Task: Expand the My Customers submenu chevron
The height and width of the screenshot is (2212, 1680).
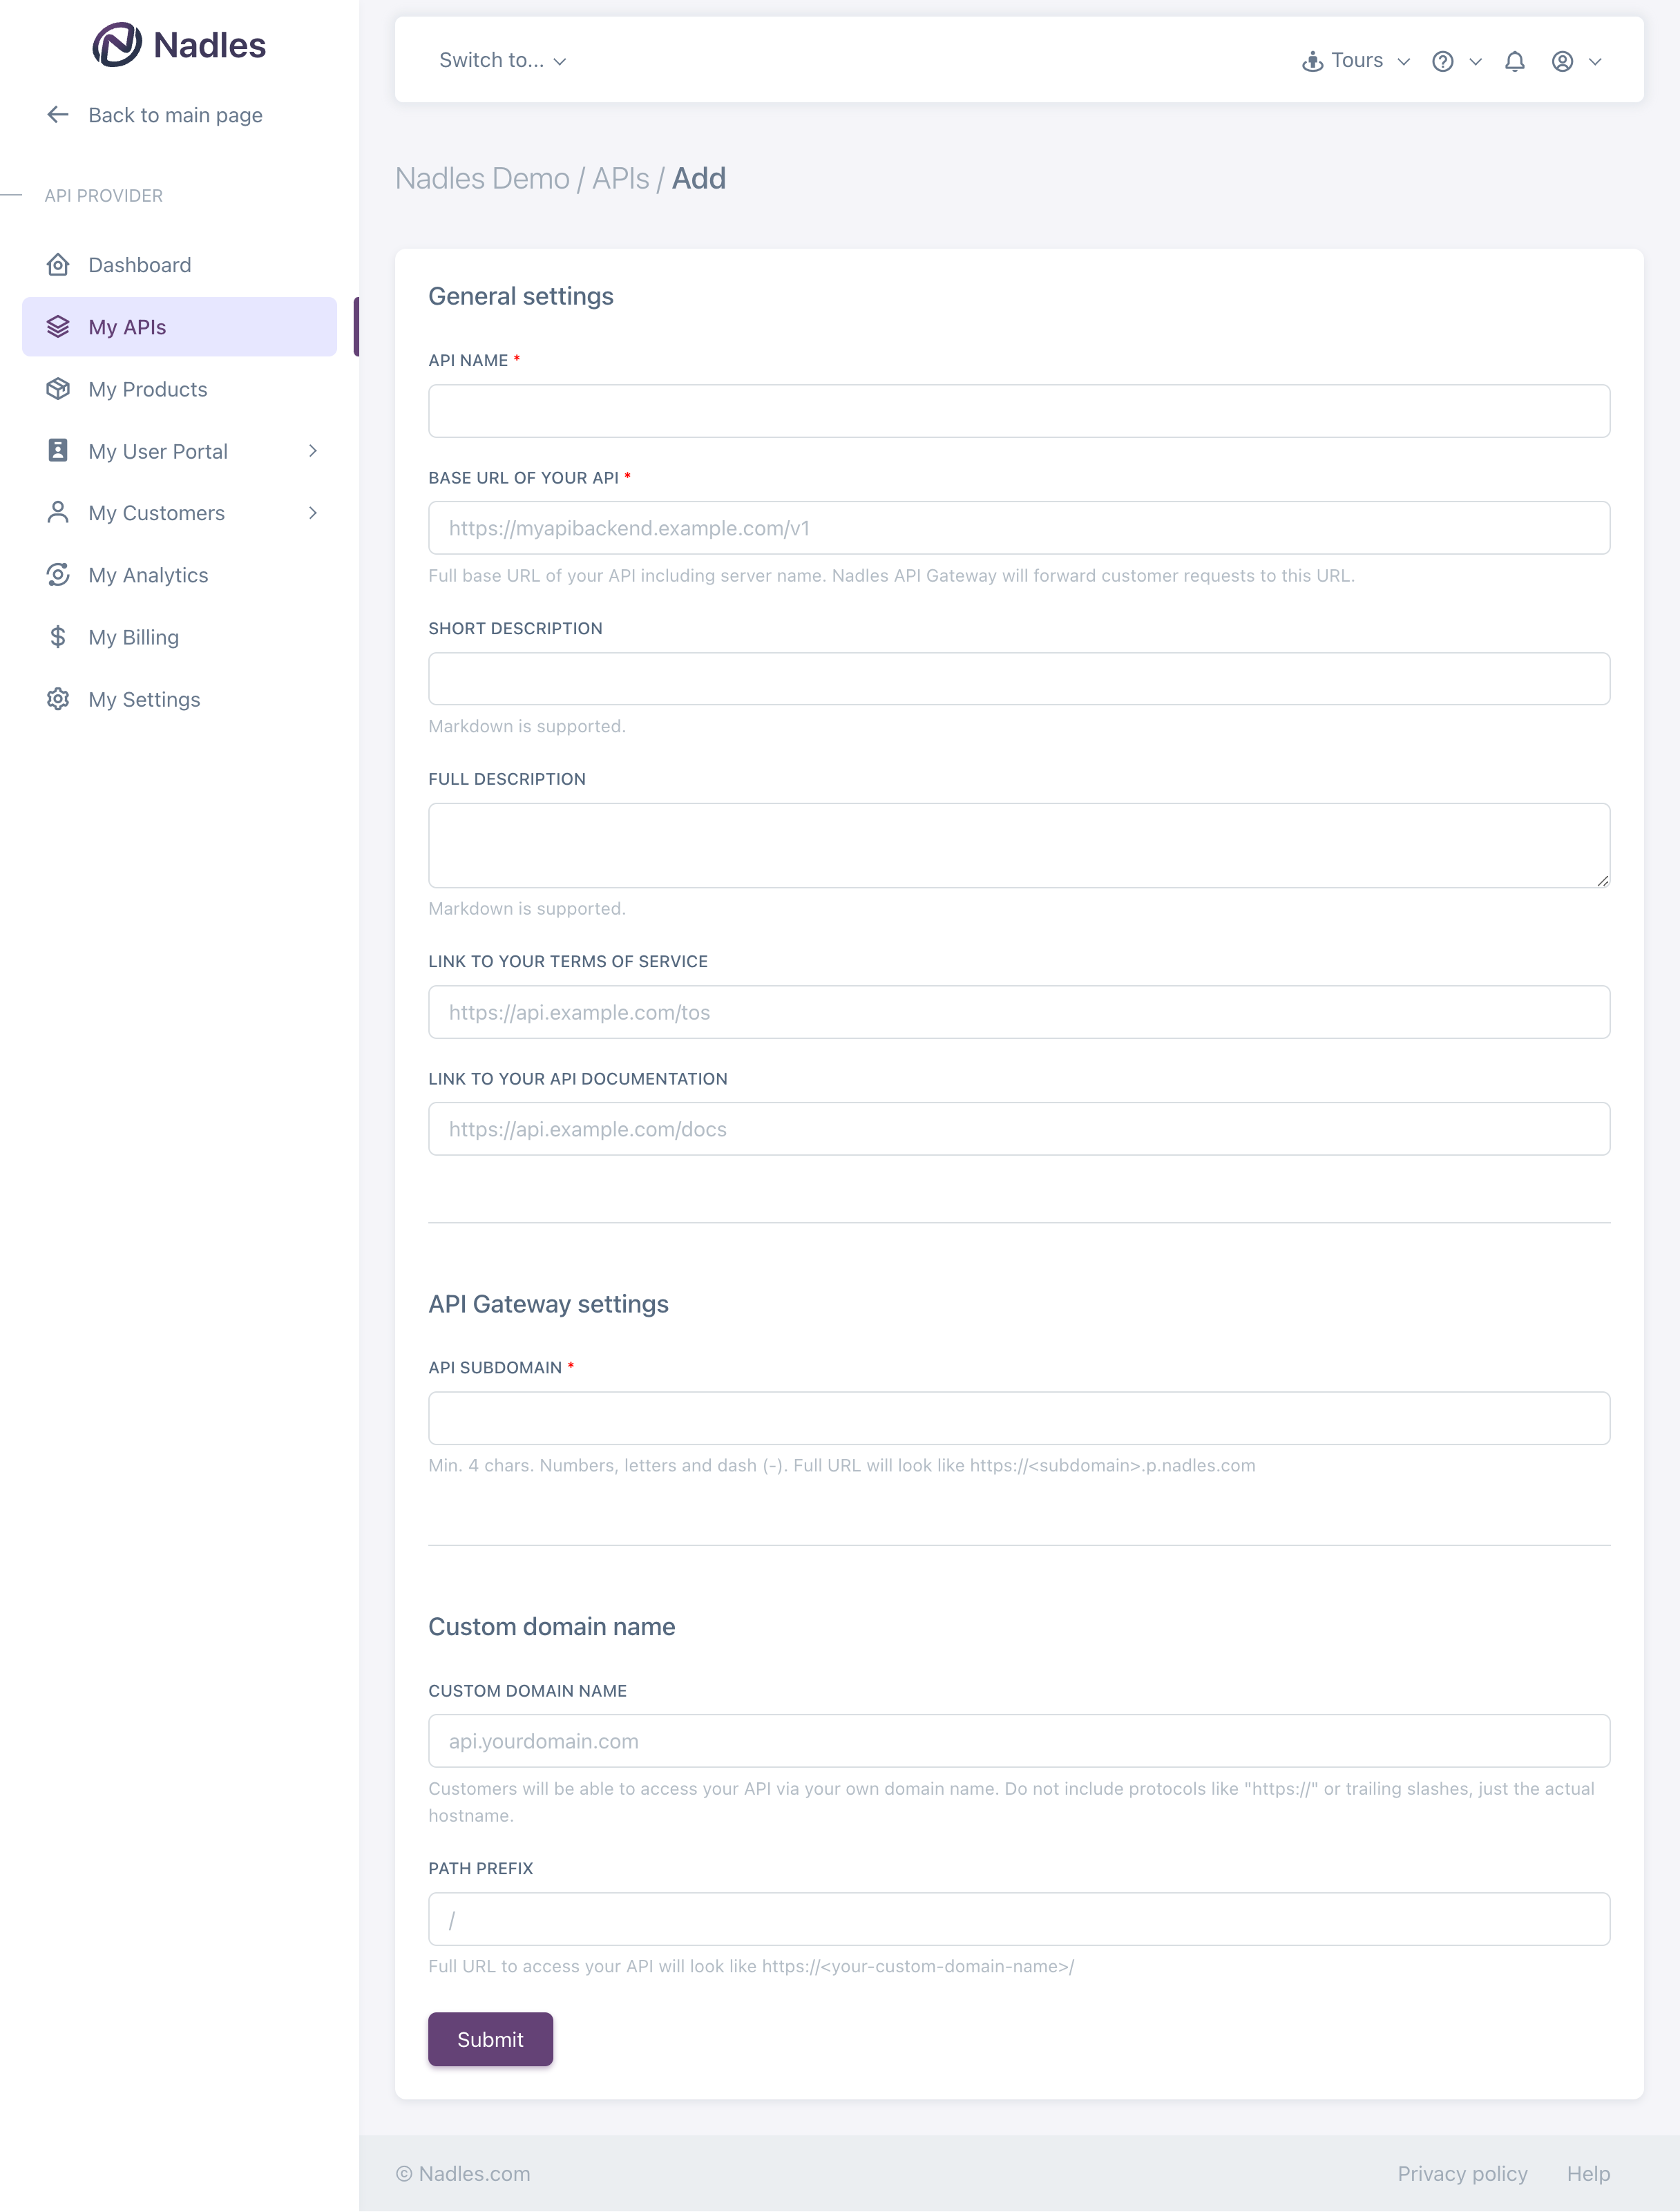Action: point(312,513)
